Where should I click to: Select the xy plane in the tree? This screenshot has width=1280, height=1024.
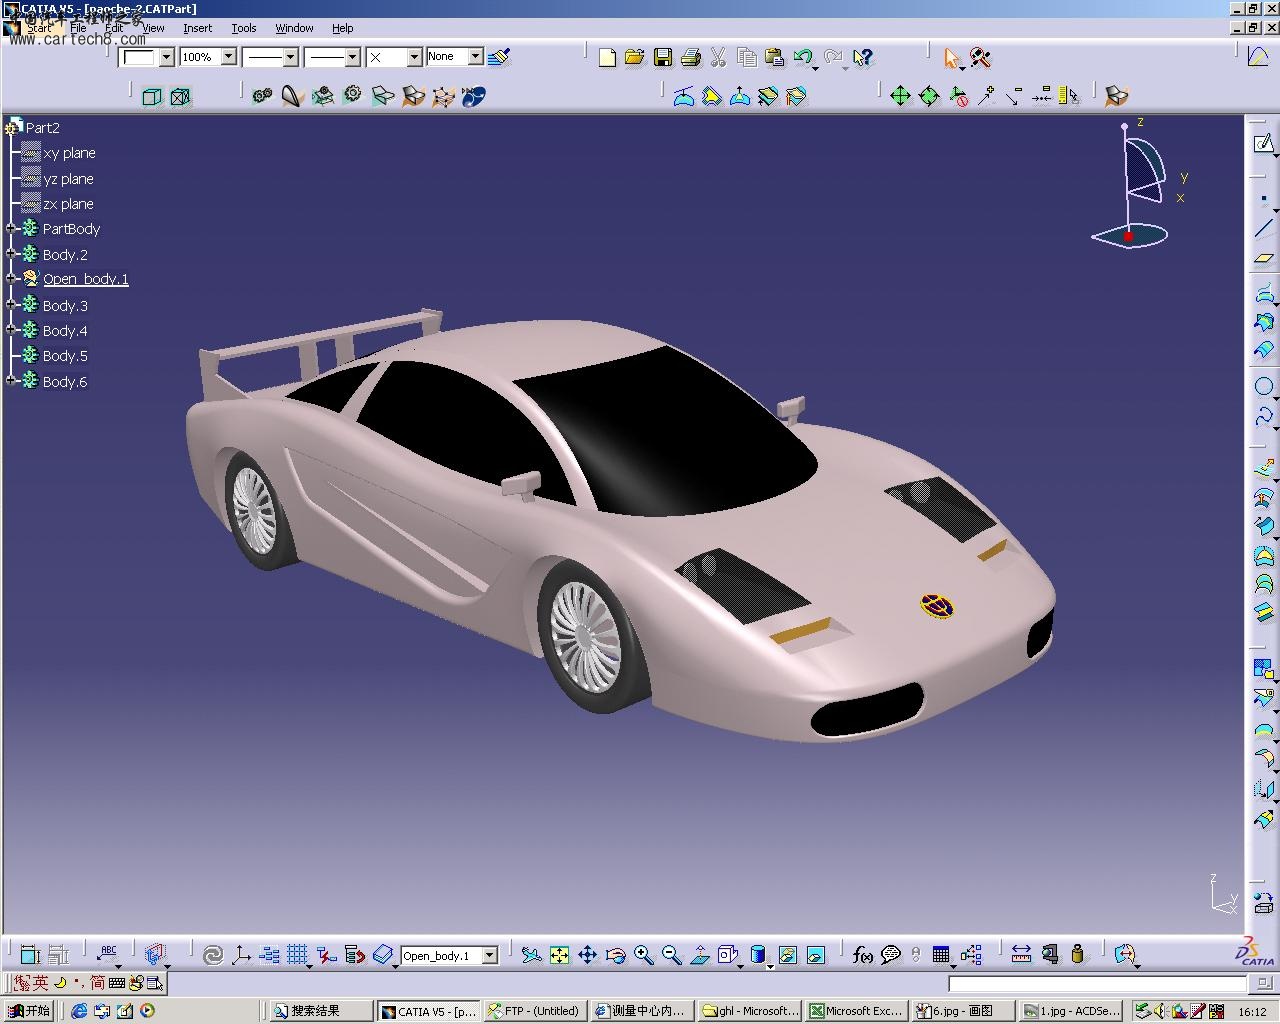[69, 153]
